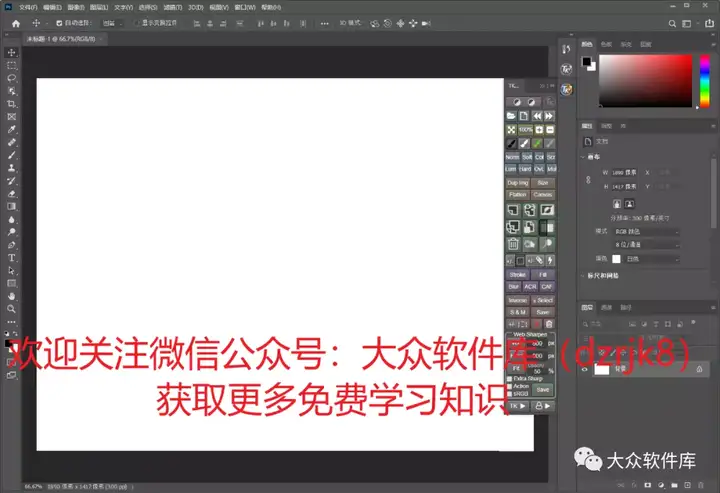Go to the Home screen icon

click(x=16, y=23)
